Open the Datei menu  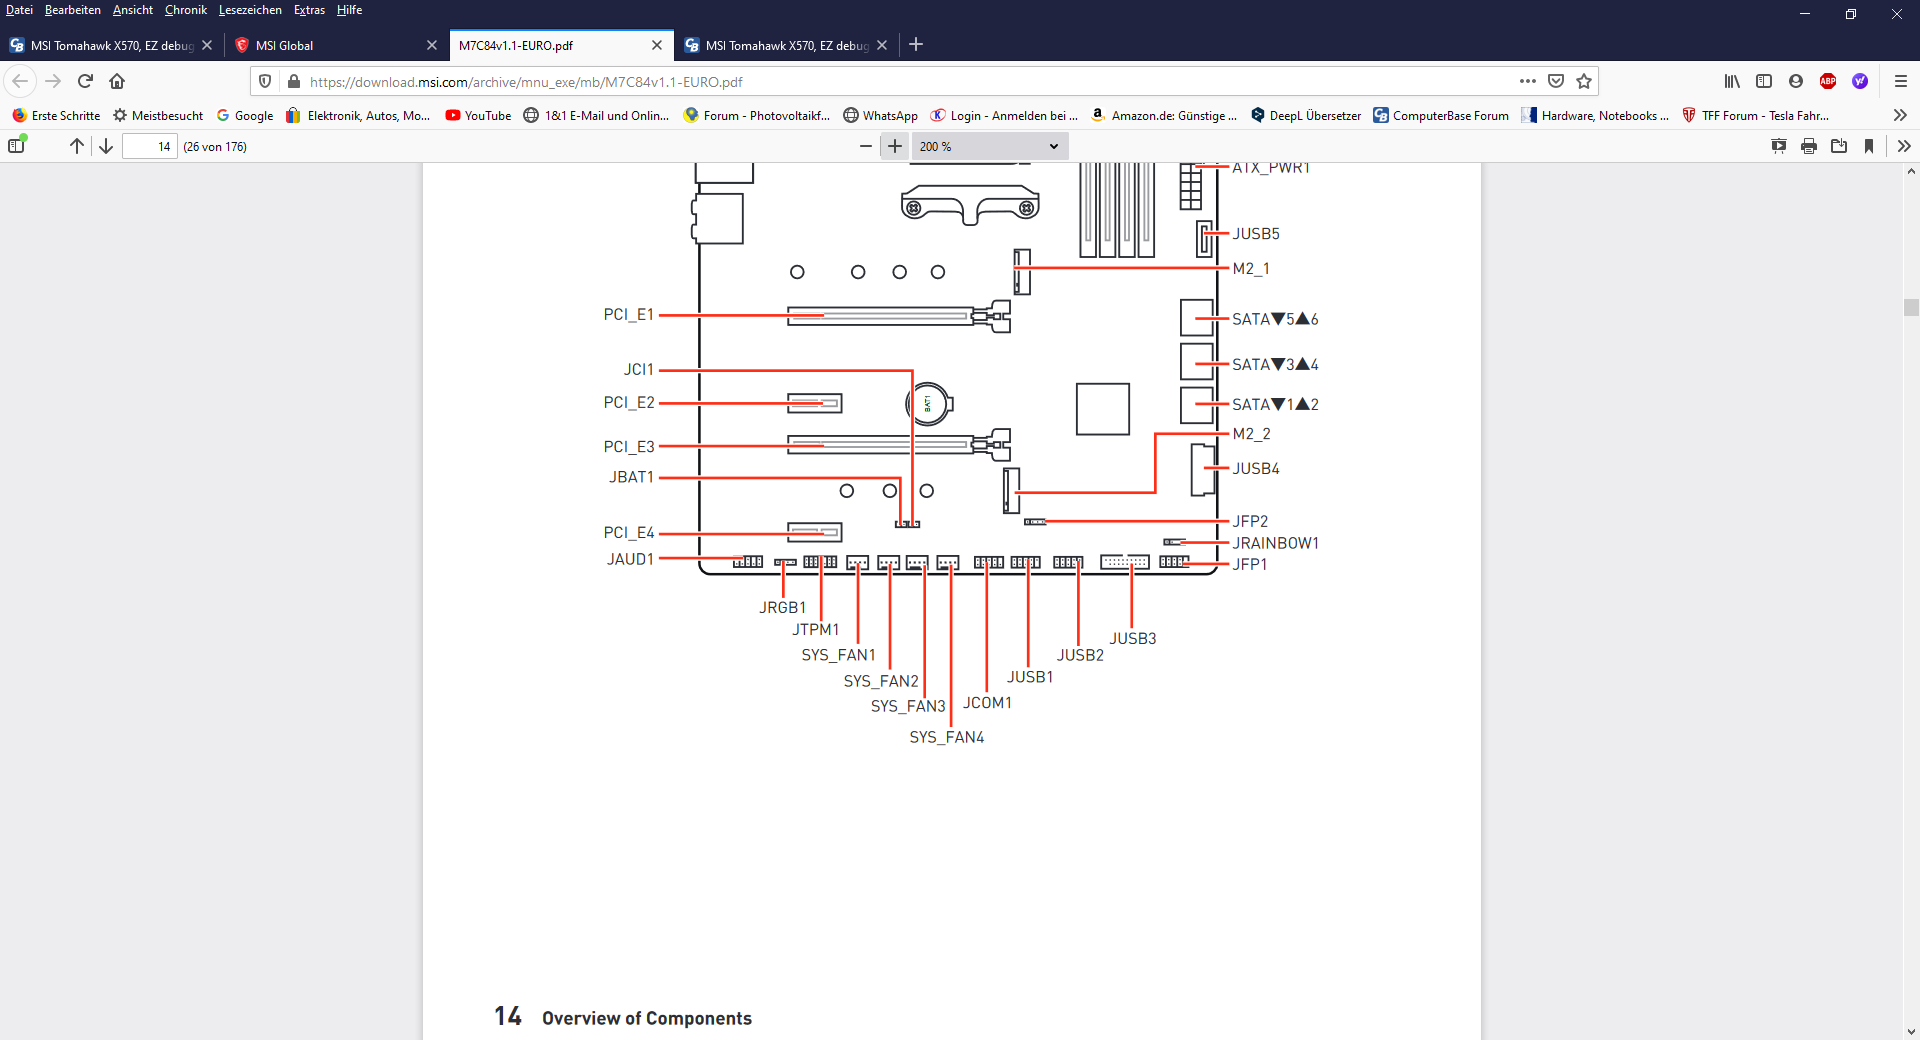19,10
